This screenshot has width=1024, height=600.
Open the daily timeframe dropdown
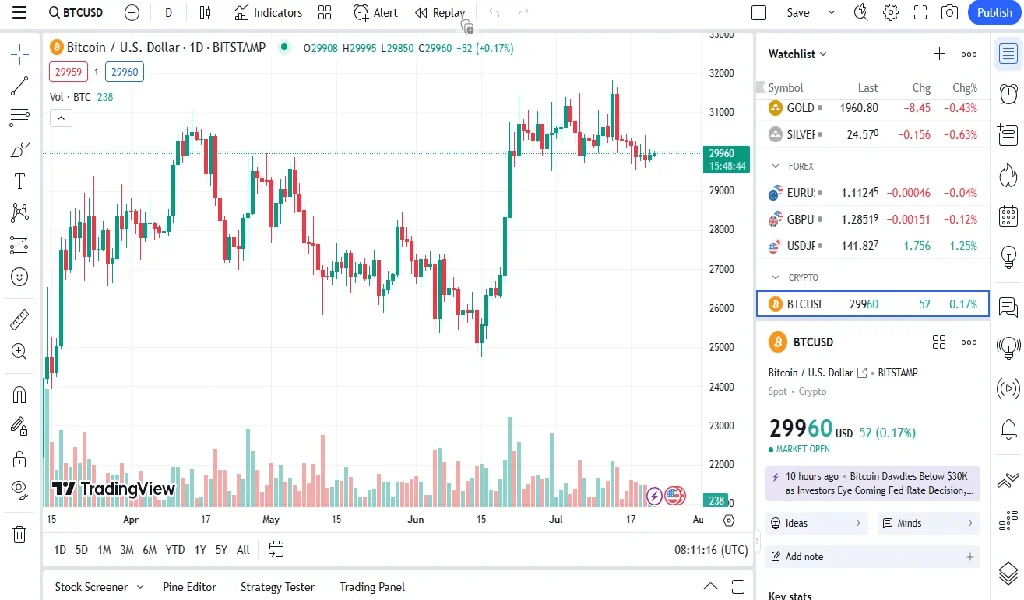point(168,12)
